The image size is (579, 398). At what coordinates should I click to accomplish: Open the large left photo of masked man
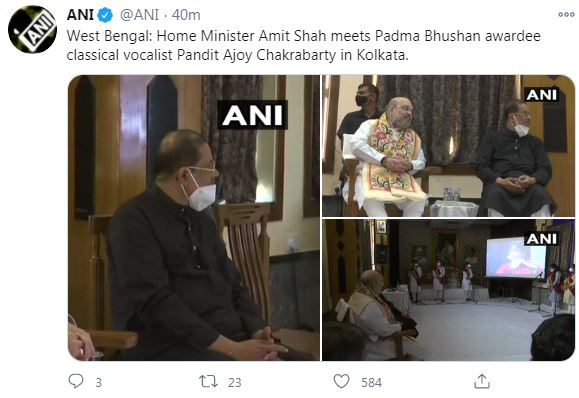pyautogui.click(x=194, y=218)
